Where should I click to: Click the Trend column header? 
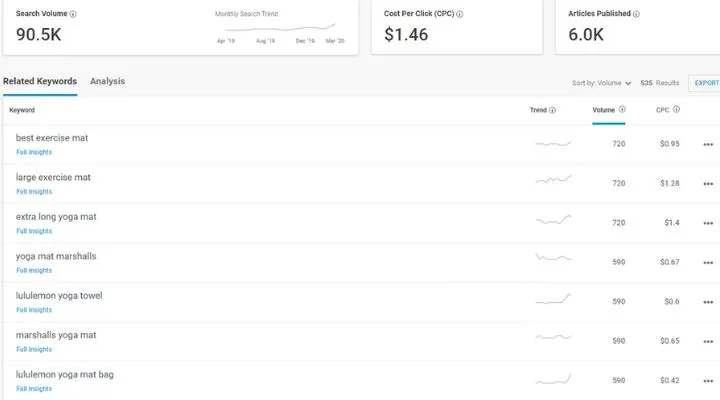[x=538, y=110]
